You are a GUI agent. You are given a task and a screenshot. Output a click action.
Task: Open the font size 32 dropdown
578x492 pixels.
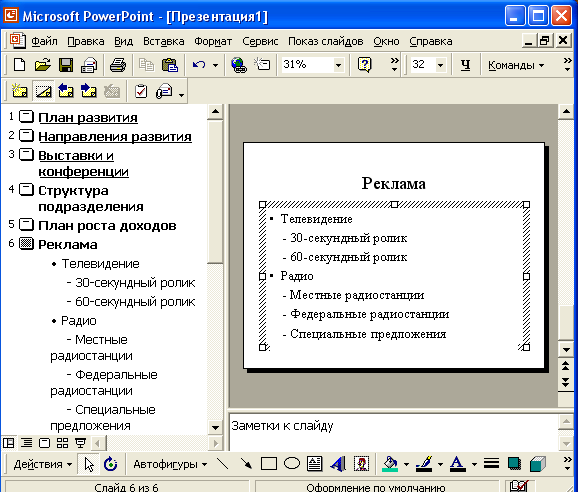440,65
